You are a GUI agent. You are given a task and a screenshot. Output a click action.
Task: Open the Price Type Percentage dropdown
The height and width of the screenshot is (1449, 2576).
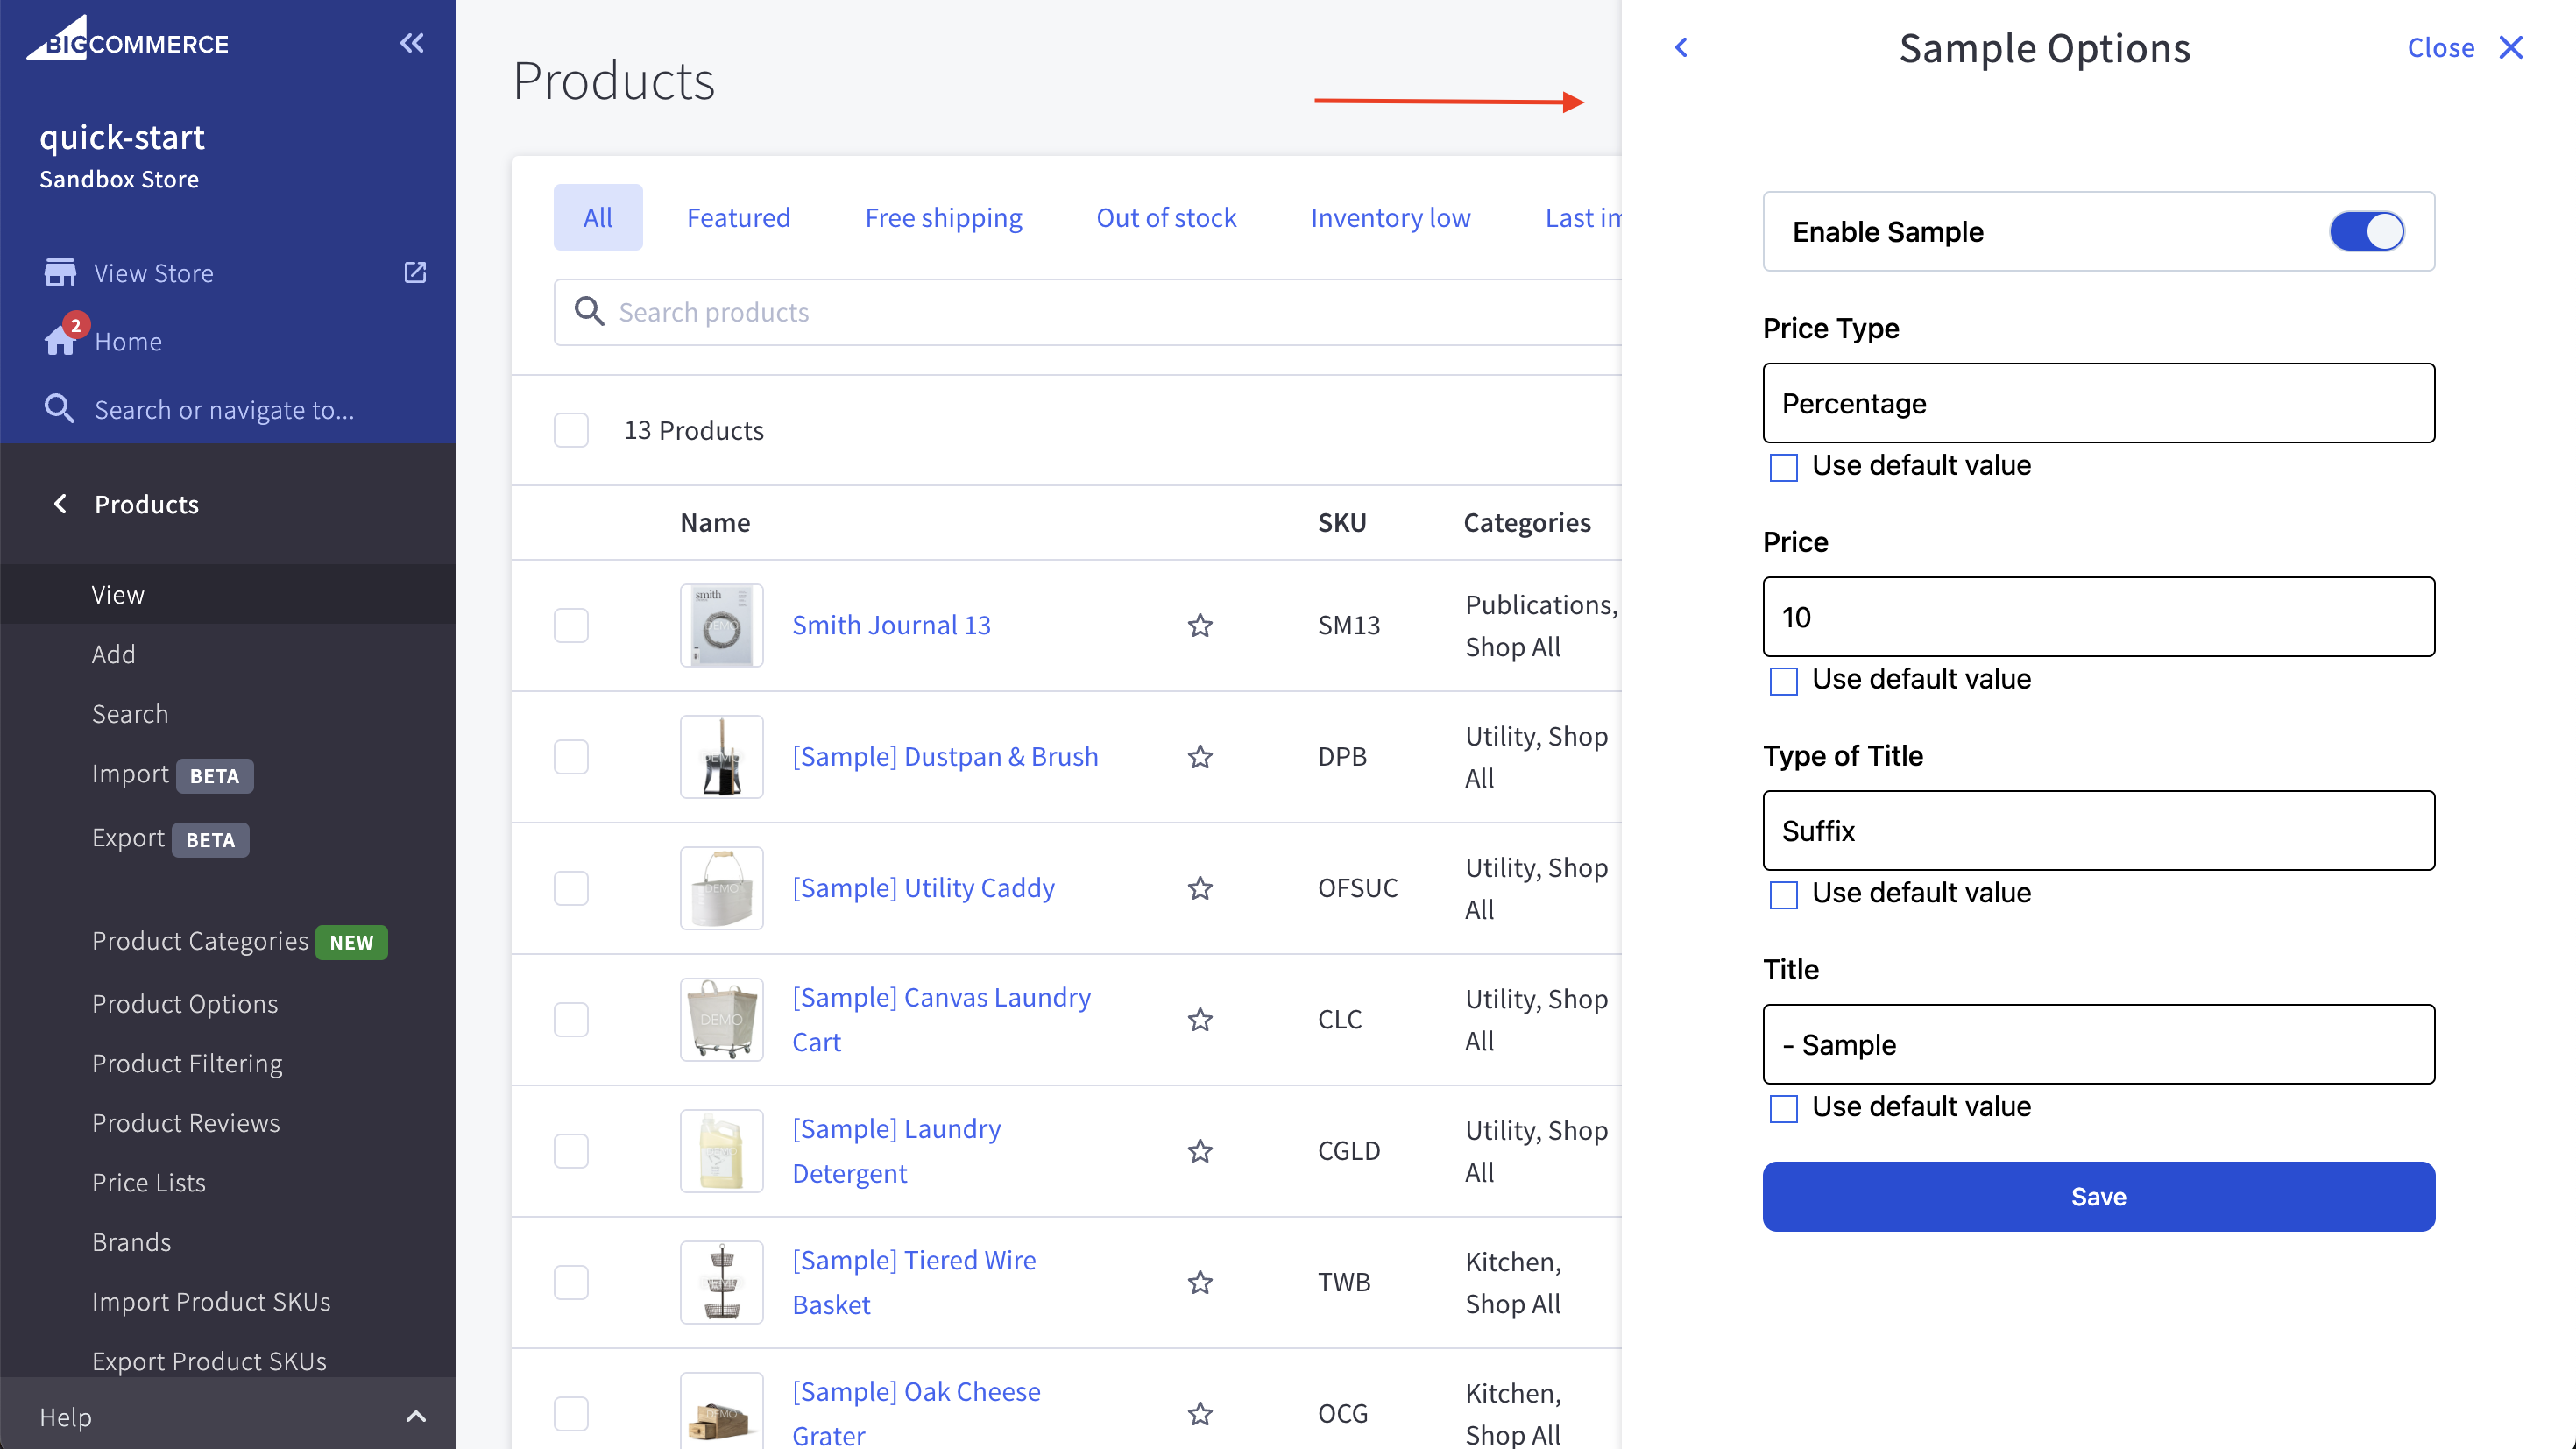point(2098,403)
